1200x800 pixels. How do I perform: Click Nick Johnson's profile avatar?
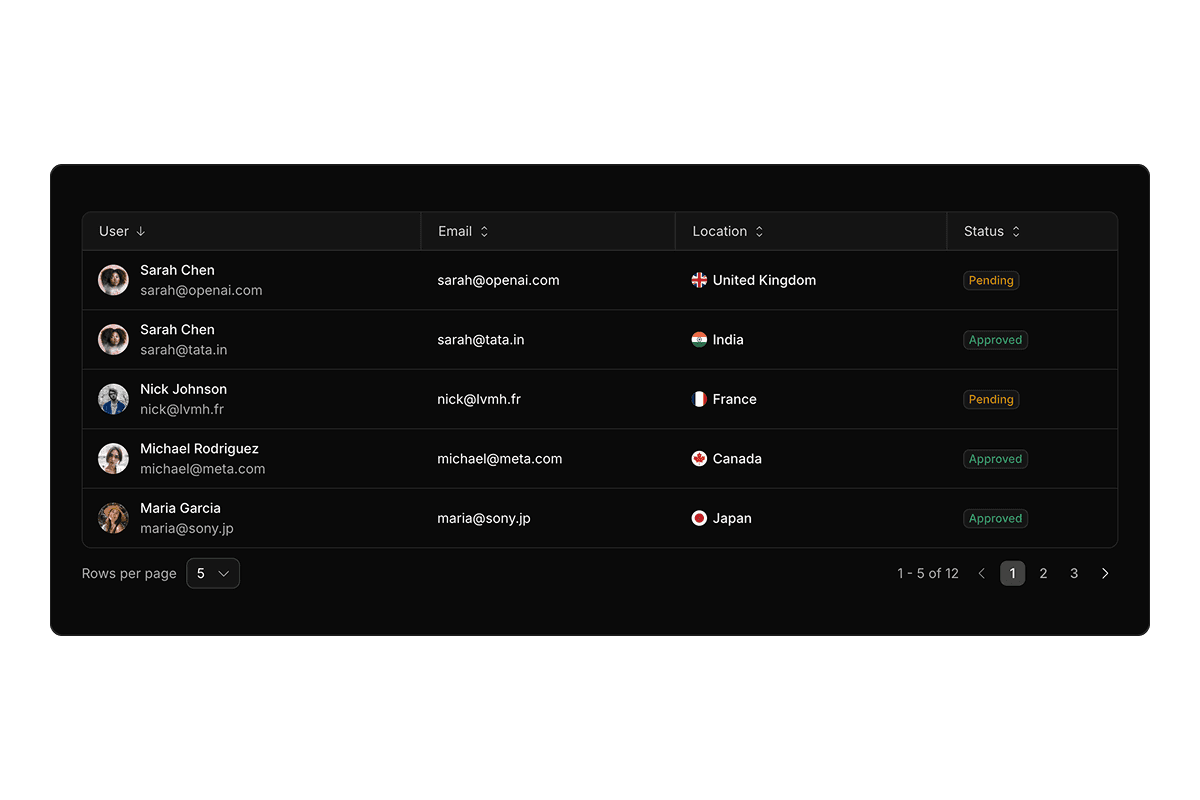click(113, 399)
